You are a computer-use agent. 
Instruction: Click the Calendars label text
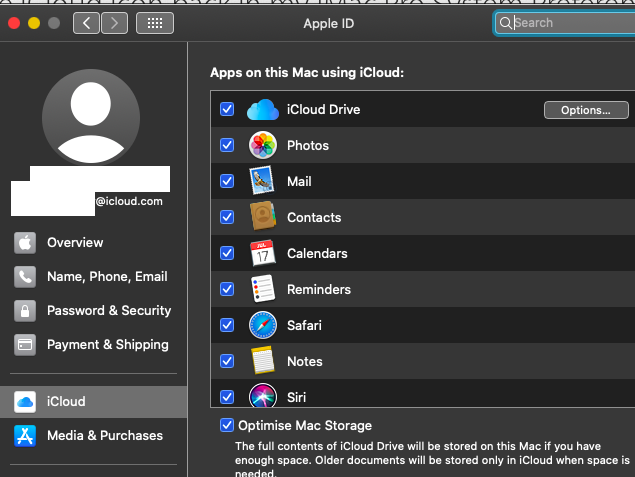point(317,253)
